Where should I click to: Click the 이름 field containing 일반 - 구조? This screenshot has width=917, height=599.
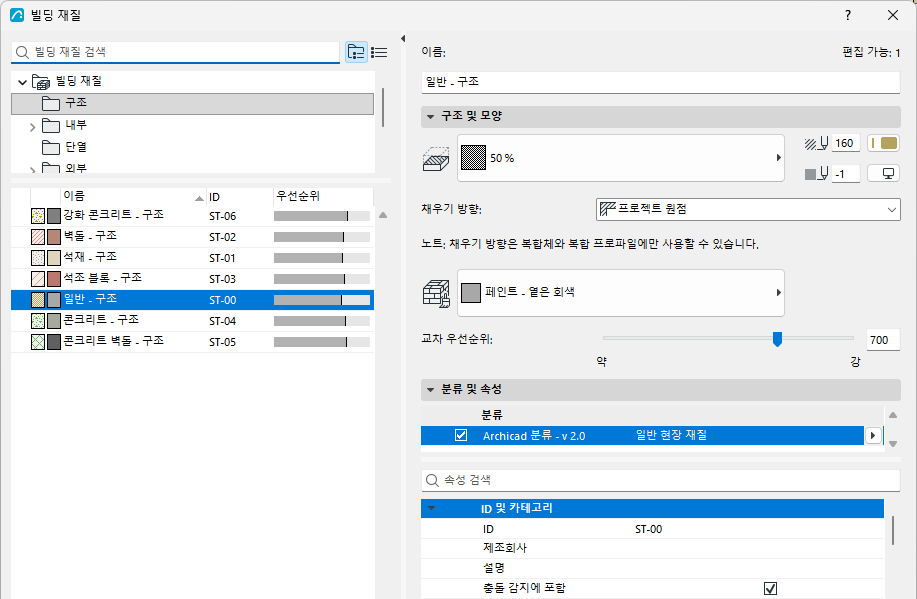coord(660,82)
